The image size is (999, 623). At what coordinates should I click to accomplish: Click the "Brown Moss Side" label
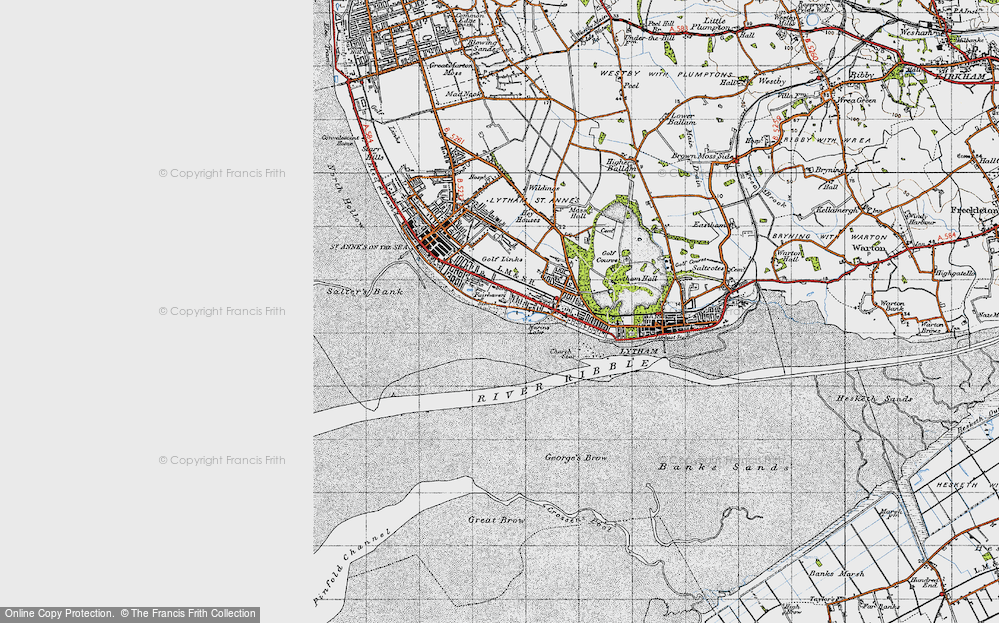(x=703, y=156)
